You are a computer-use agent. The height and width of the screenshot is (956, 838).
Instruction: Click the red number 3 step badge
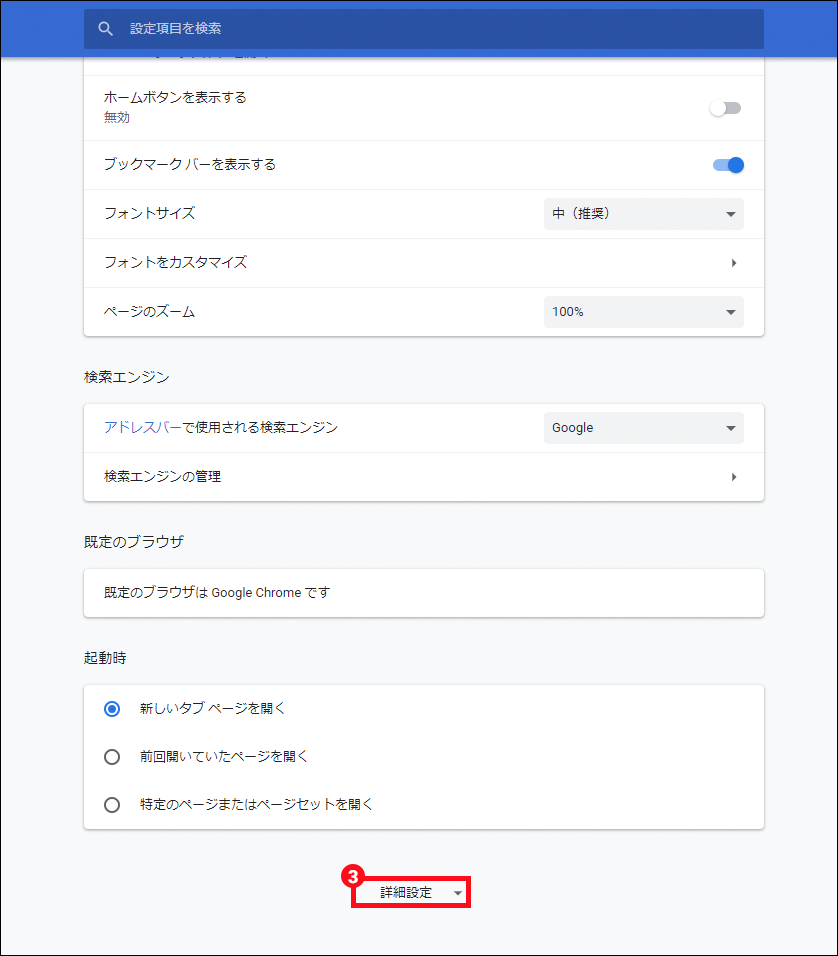[351, 875]
